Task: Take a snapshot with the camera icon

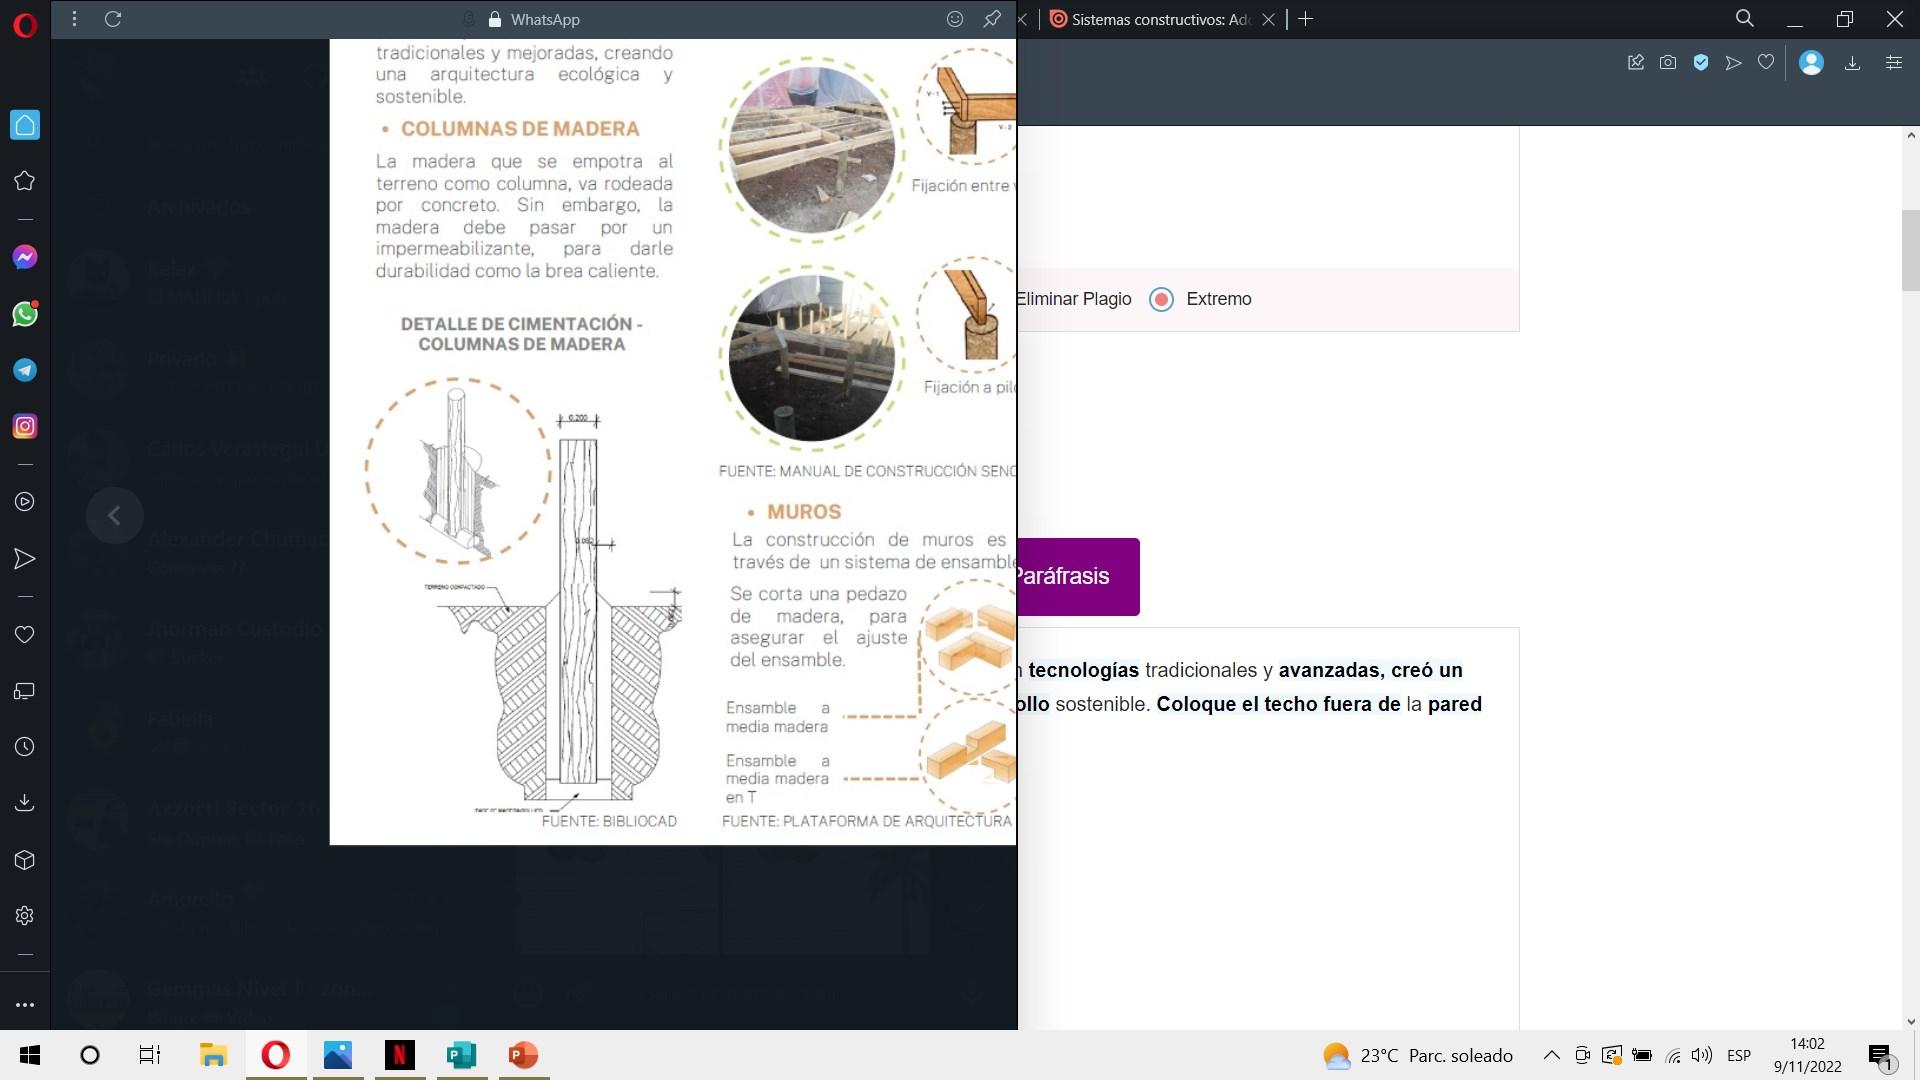Action: point(1667,63)
